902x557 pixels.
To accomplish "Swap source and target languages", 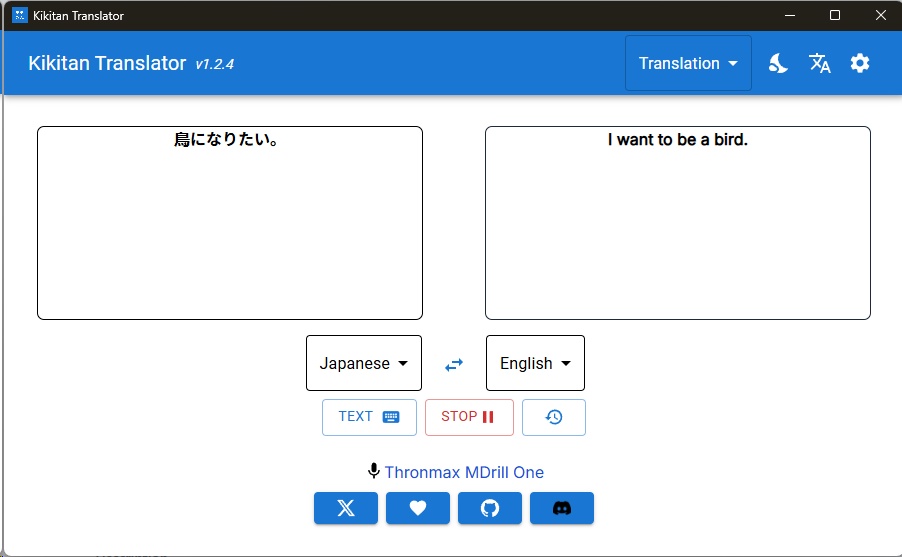I will click(x=454, y=364).
